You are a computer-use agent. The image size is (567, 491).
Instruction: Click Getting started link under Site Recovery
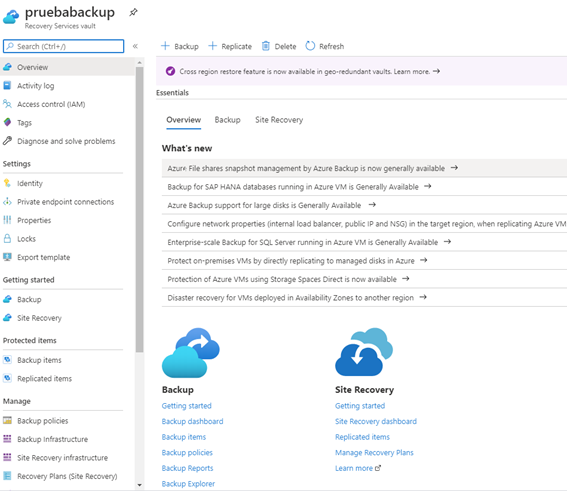(360, 406)
